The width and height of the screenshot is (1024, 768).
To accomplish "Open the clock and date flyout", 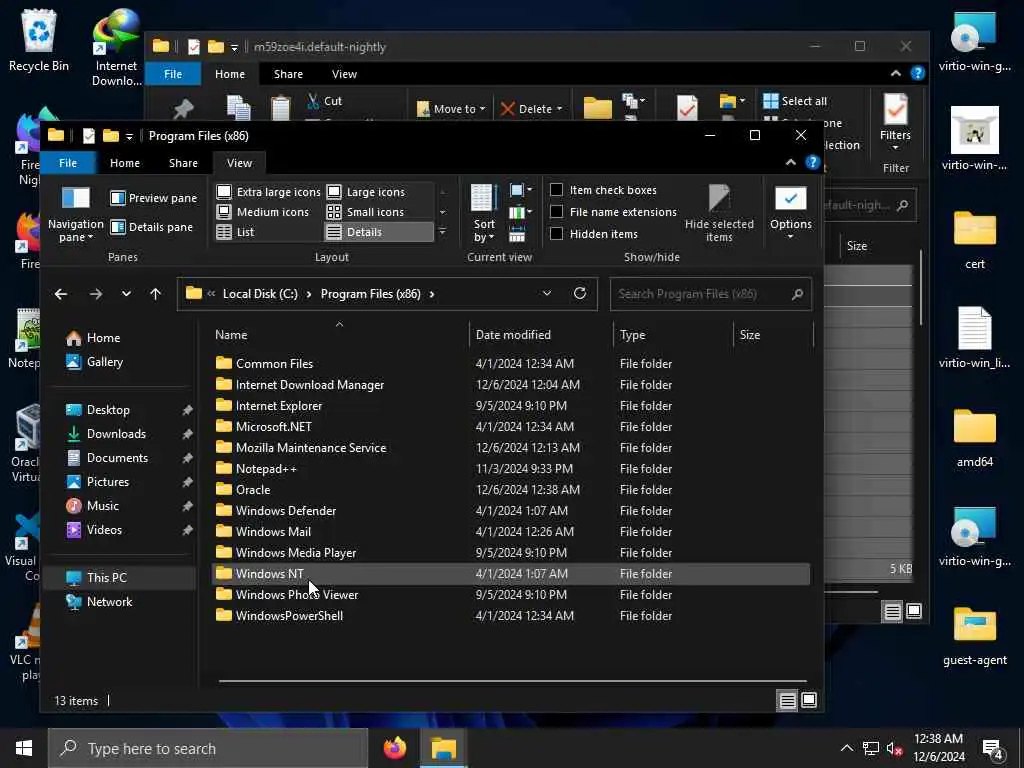I will [x=938, y=748].
